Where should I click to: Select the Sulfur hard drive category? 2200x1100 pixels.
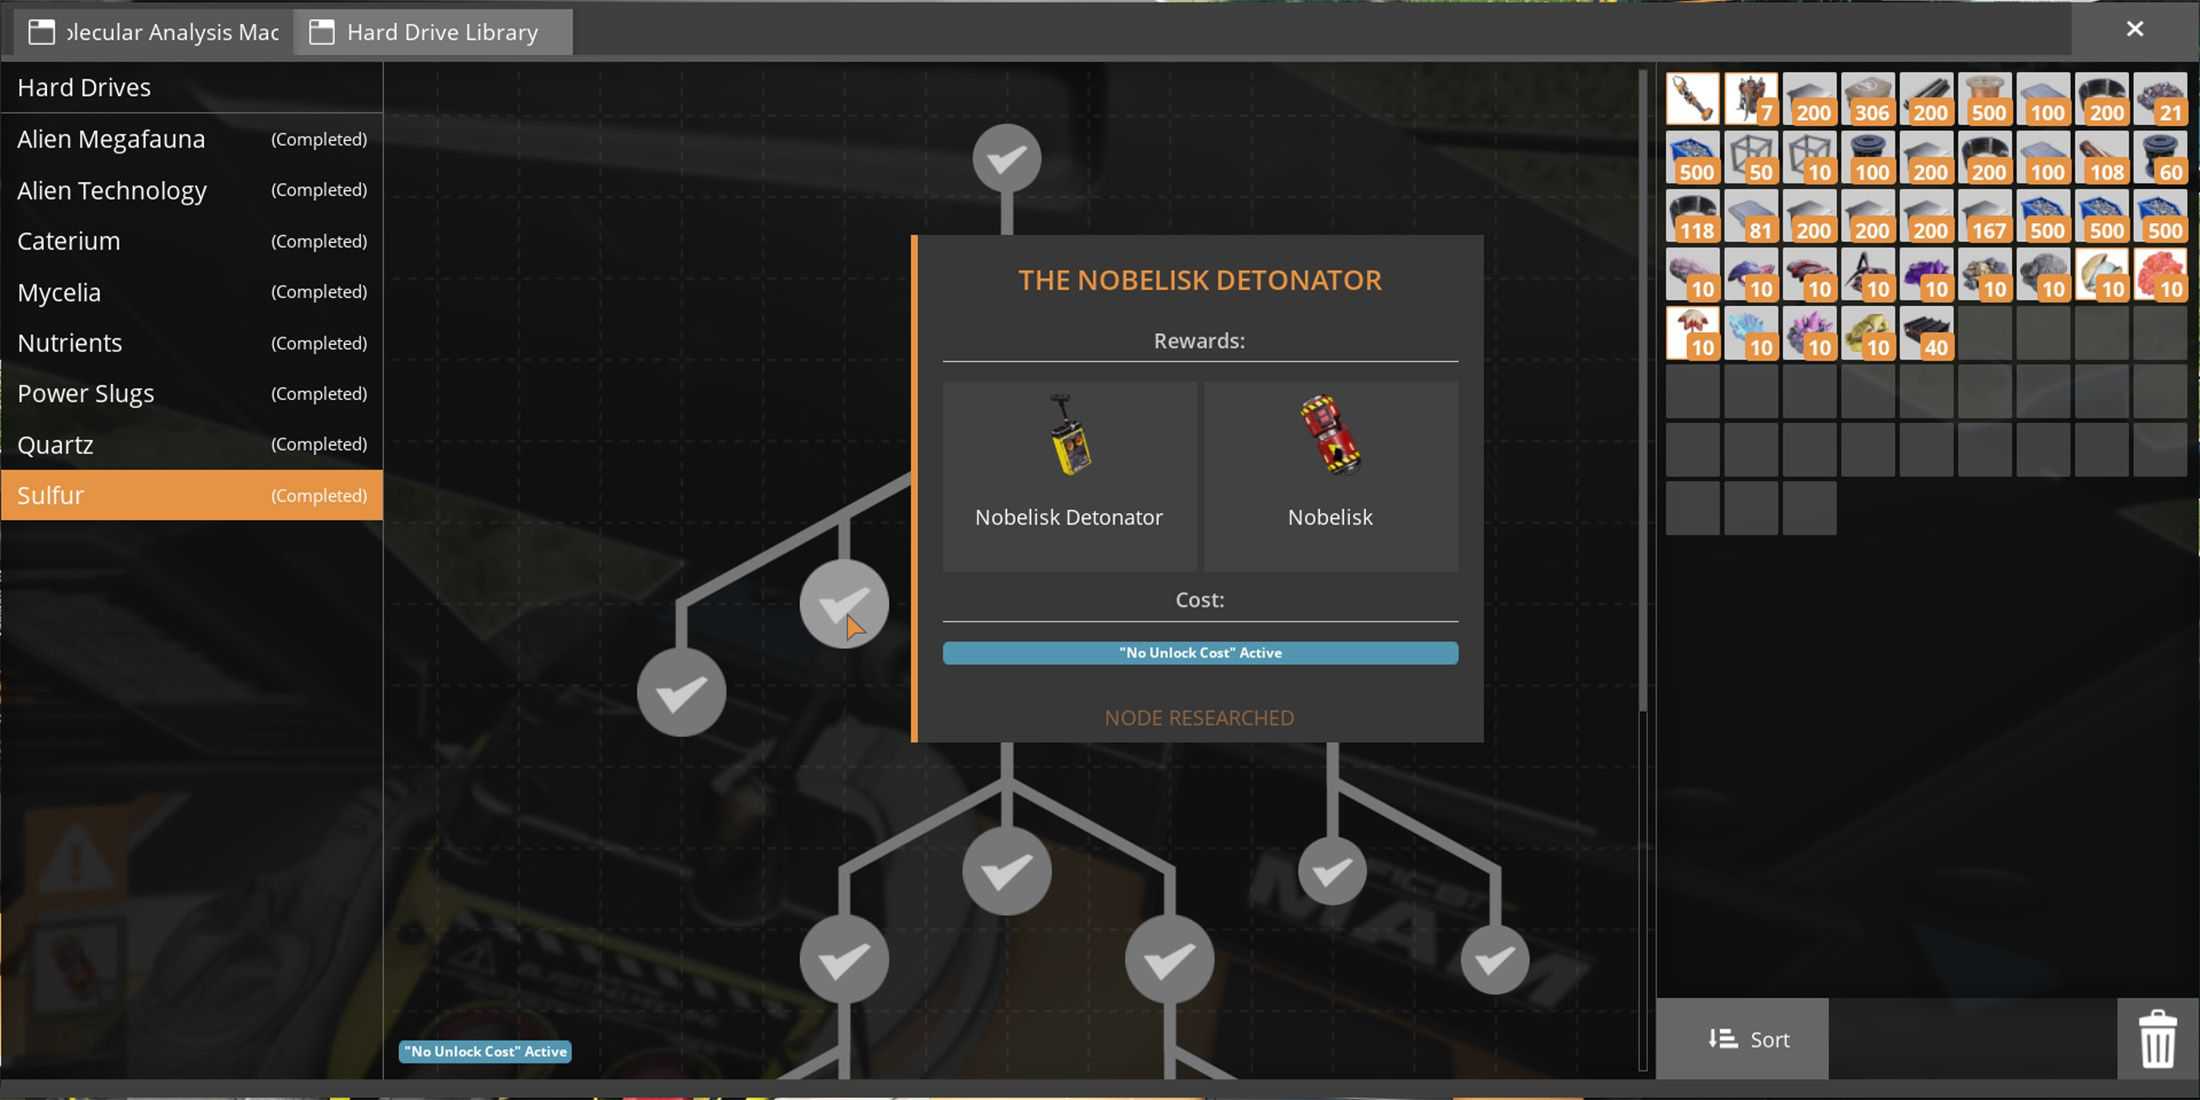191,494
